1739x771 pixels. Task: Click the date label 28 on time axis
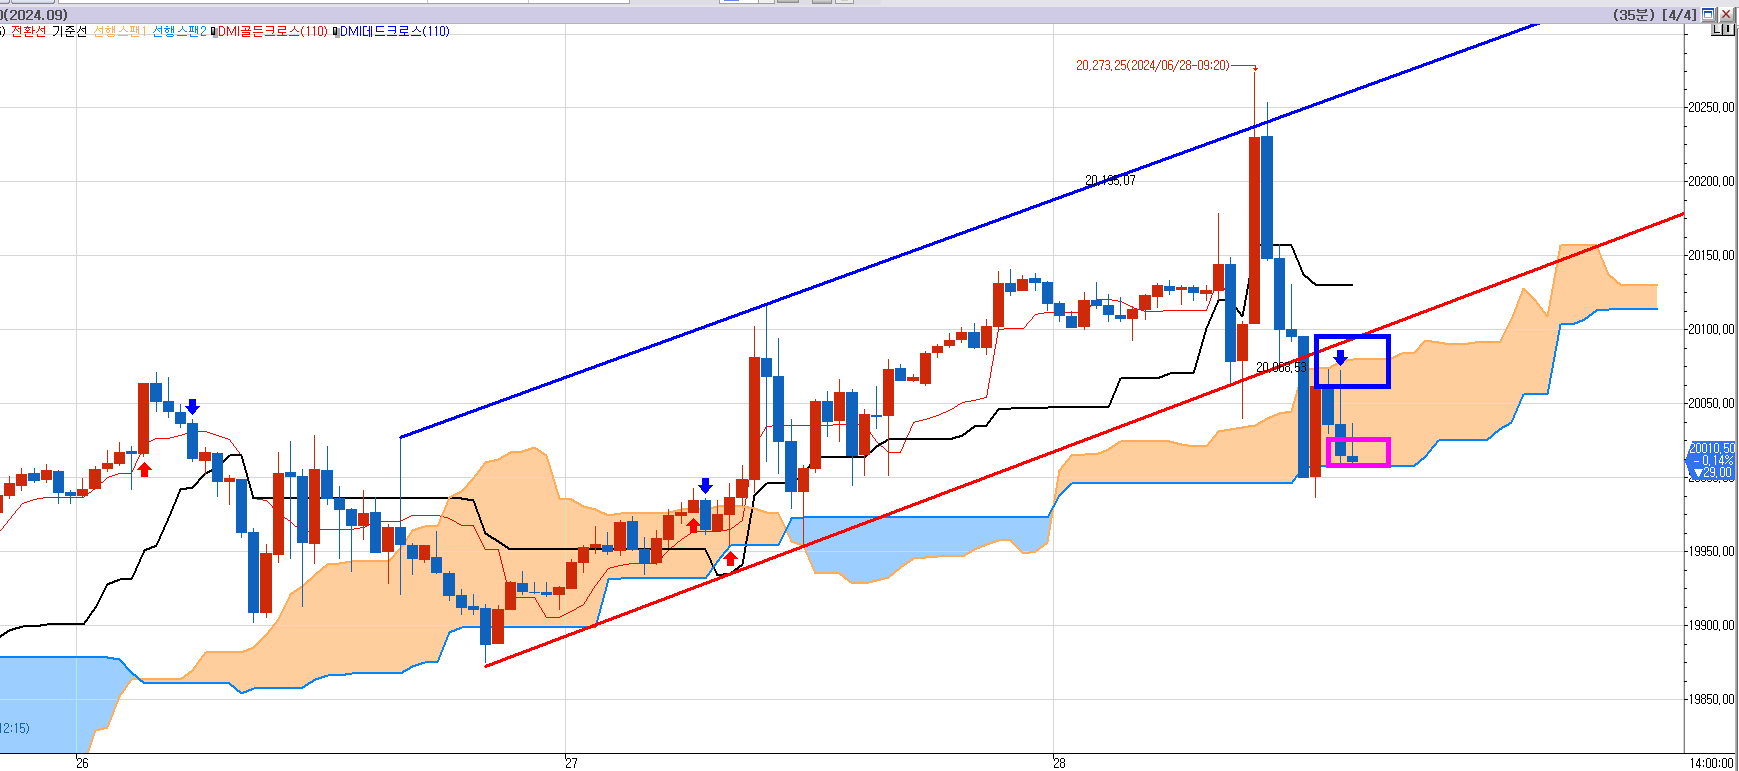[x=1059, y=763]
